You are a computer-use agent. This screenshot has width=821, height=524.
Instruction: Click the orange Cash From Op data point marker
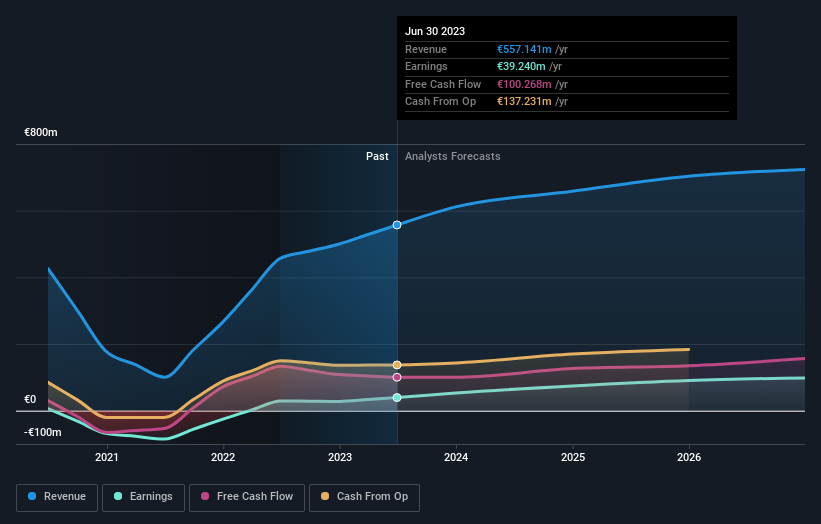pyautogui.click(x=397, y=365)
